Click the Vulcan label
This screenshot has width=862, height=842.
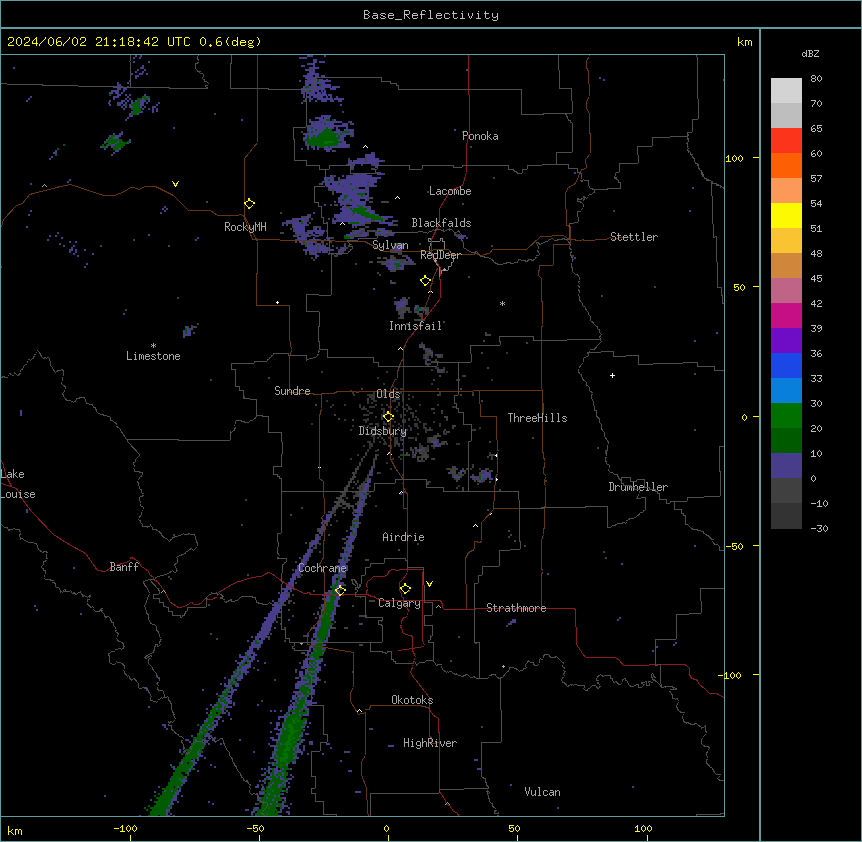543,792
